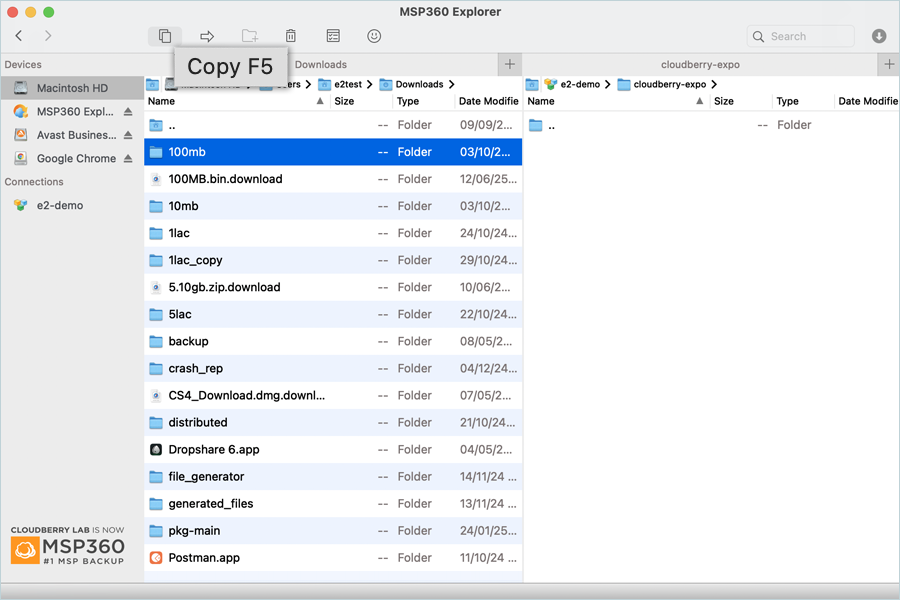Go back with the left arrow
The image size is (900, 600).
(x=19, y=36)
